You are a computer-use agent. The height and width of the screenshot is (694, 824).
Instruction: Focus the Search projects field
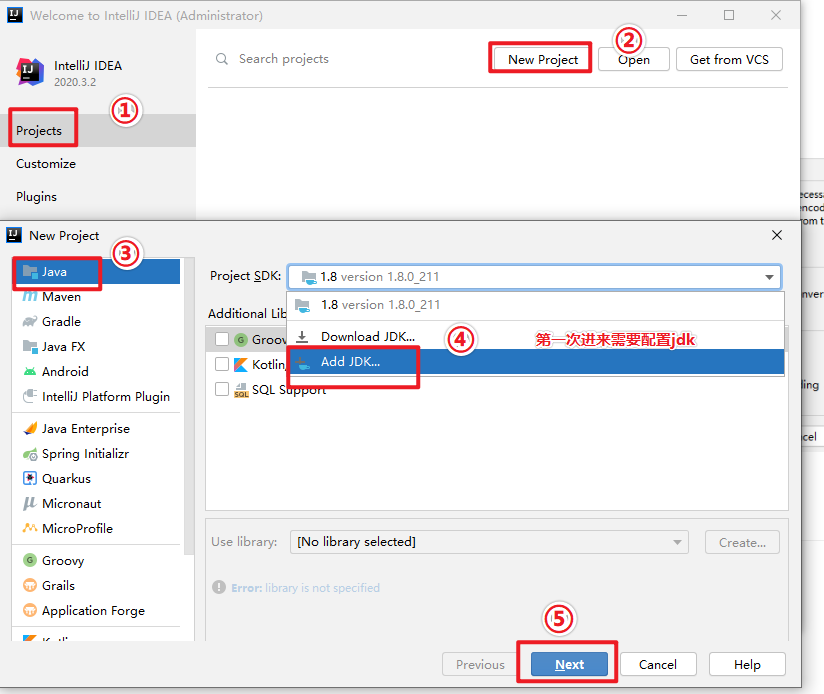(284, 59)
